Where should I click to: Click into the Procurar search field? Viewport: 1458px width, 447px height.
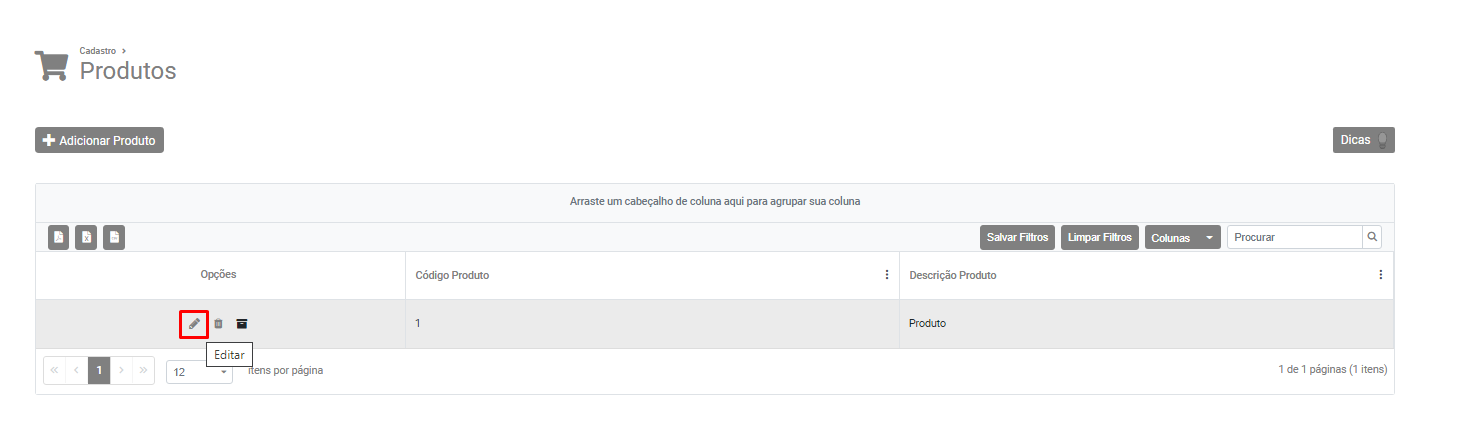[1294, 237]
